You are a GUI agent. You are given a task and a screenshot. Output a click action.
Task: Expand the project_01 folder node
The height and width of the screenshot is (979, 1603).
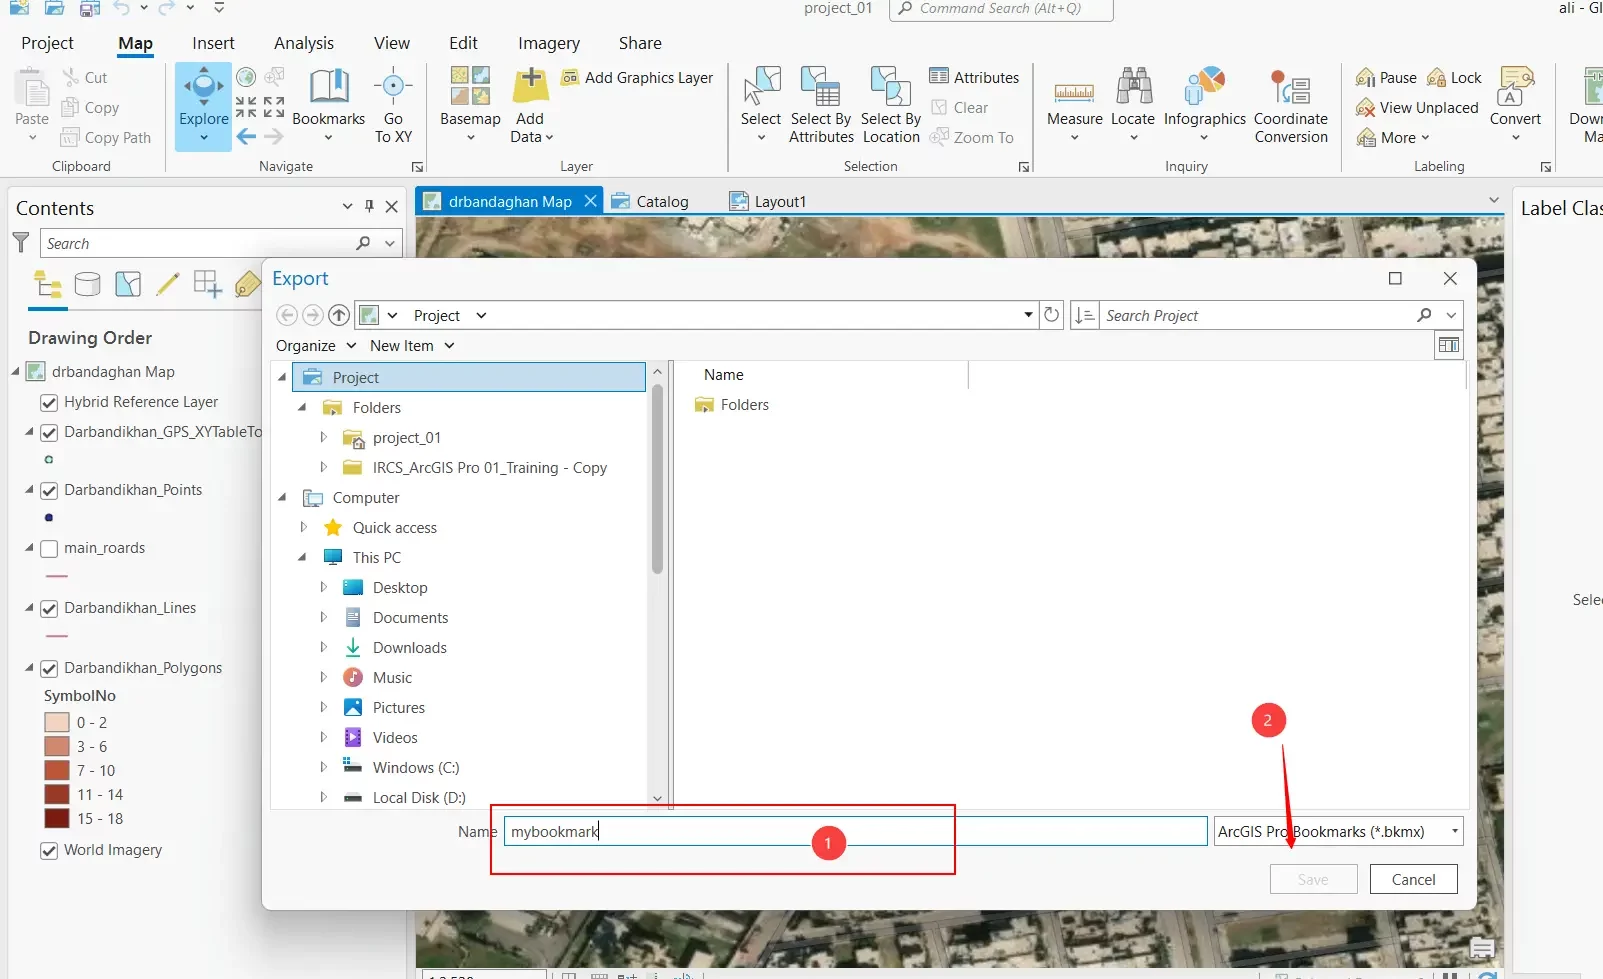point(323,437)
